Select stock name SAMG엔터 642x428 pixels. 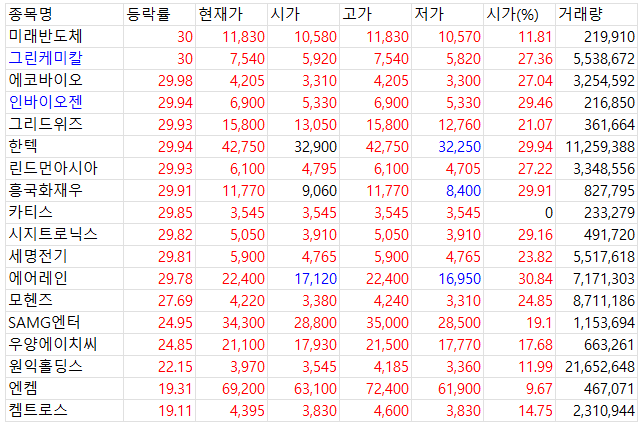pyautogui.click(x=44, y=323)
